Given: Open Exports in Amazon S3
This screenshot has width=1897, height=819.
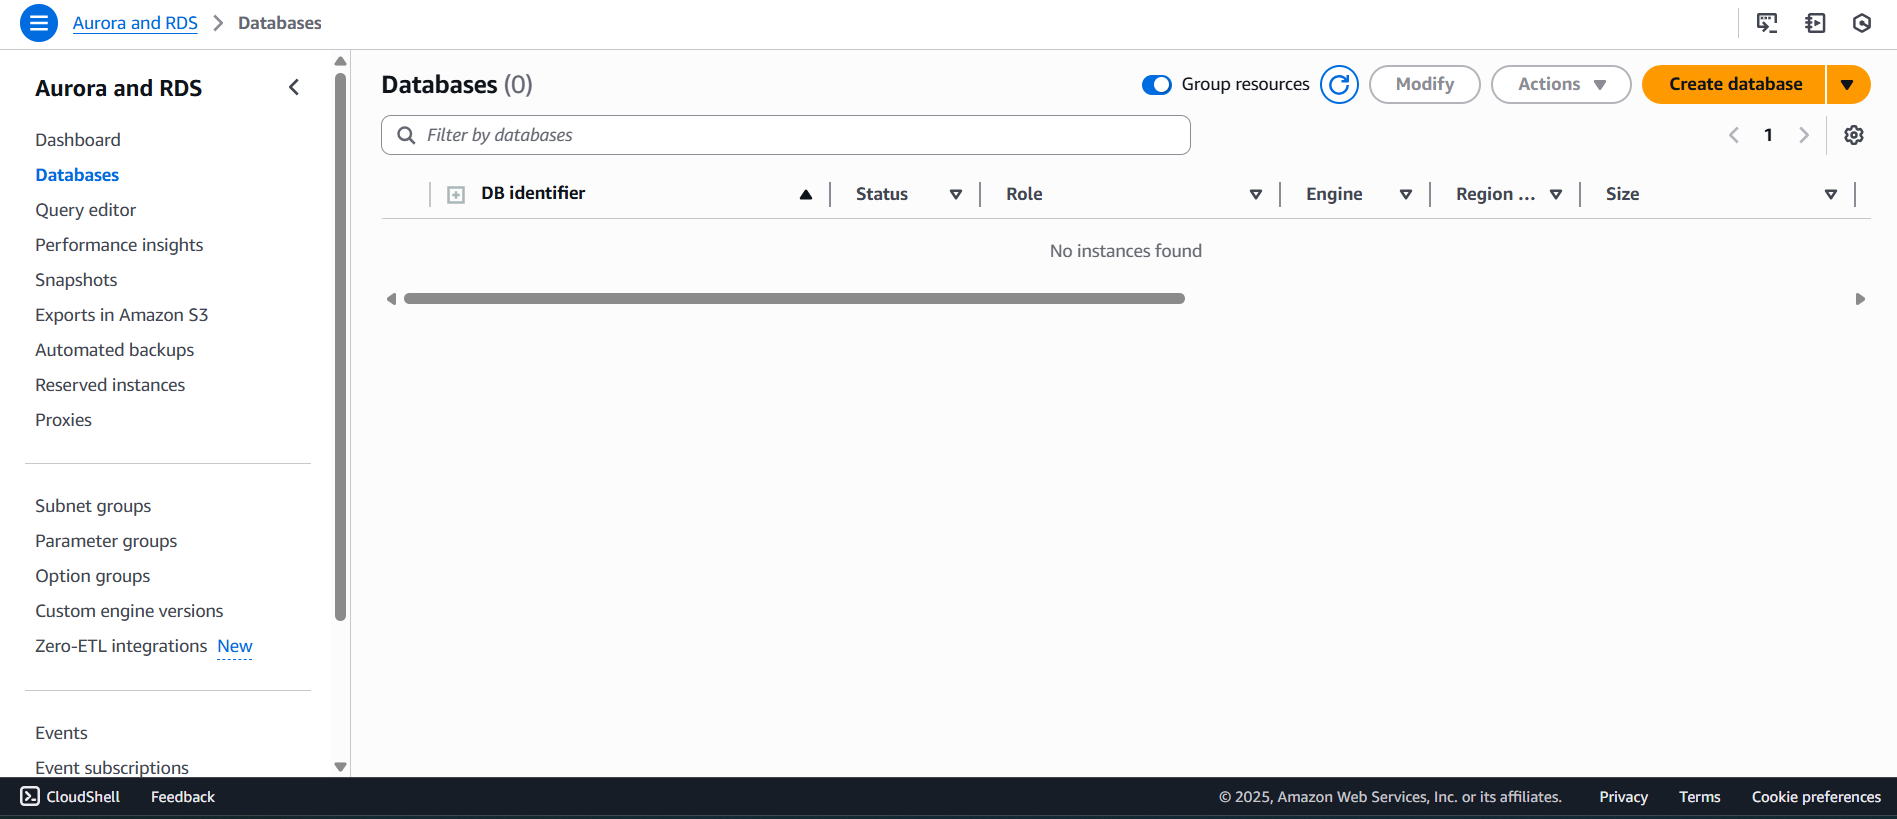Looking at the screenshot, I should 121,315.
